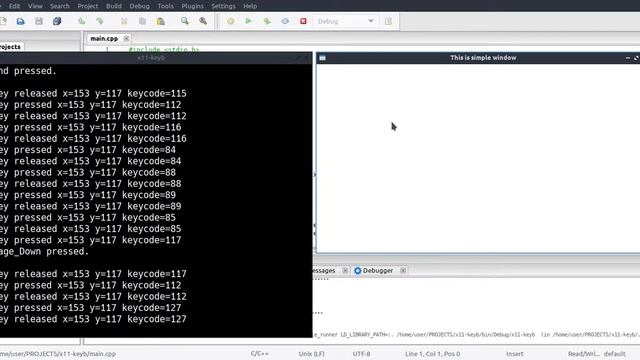Copy the selection with the Copy icon
This screenshot has height=360, width=640.
(x=142, y=21)
